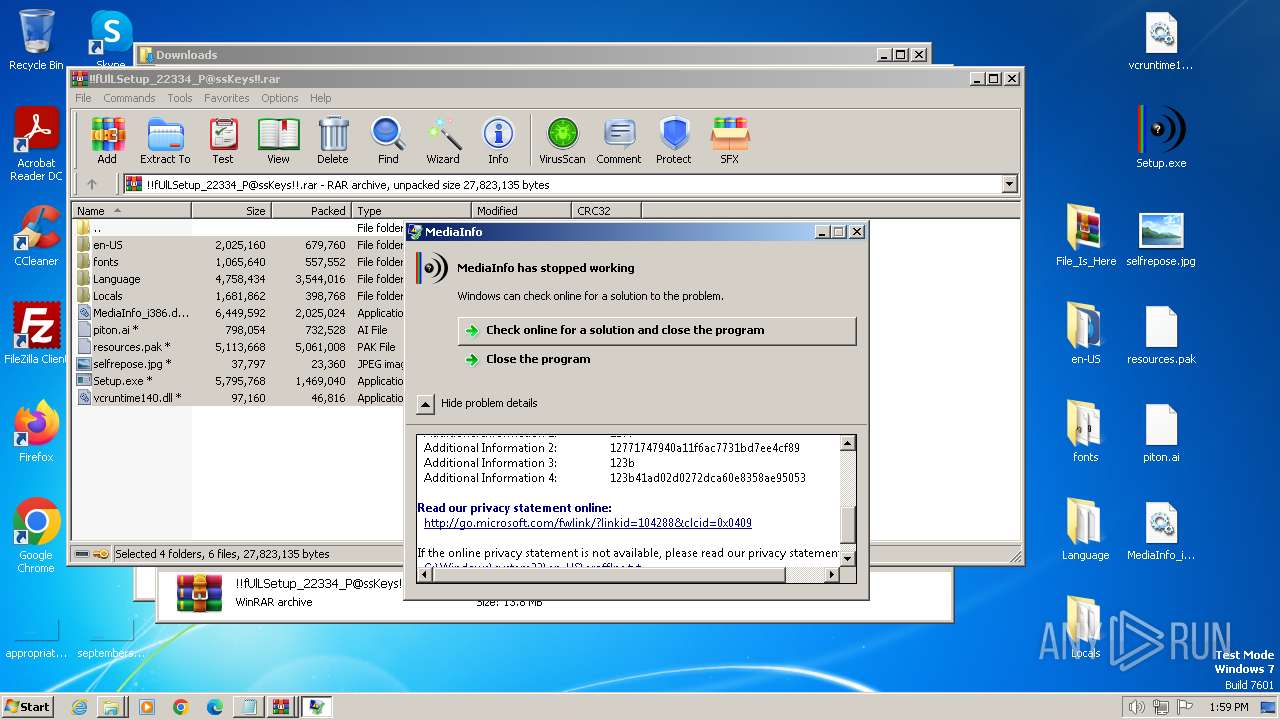
Task: Collapse problem details with Hide arrow
Action: (425, 404)
